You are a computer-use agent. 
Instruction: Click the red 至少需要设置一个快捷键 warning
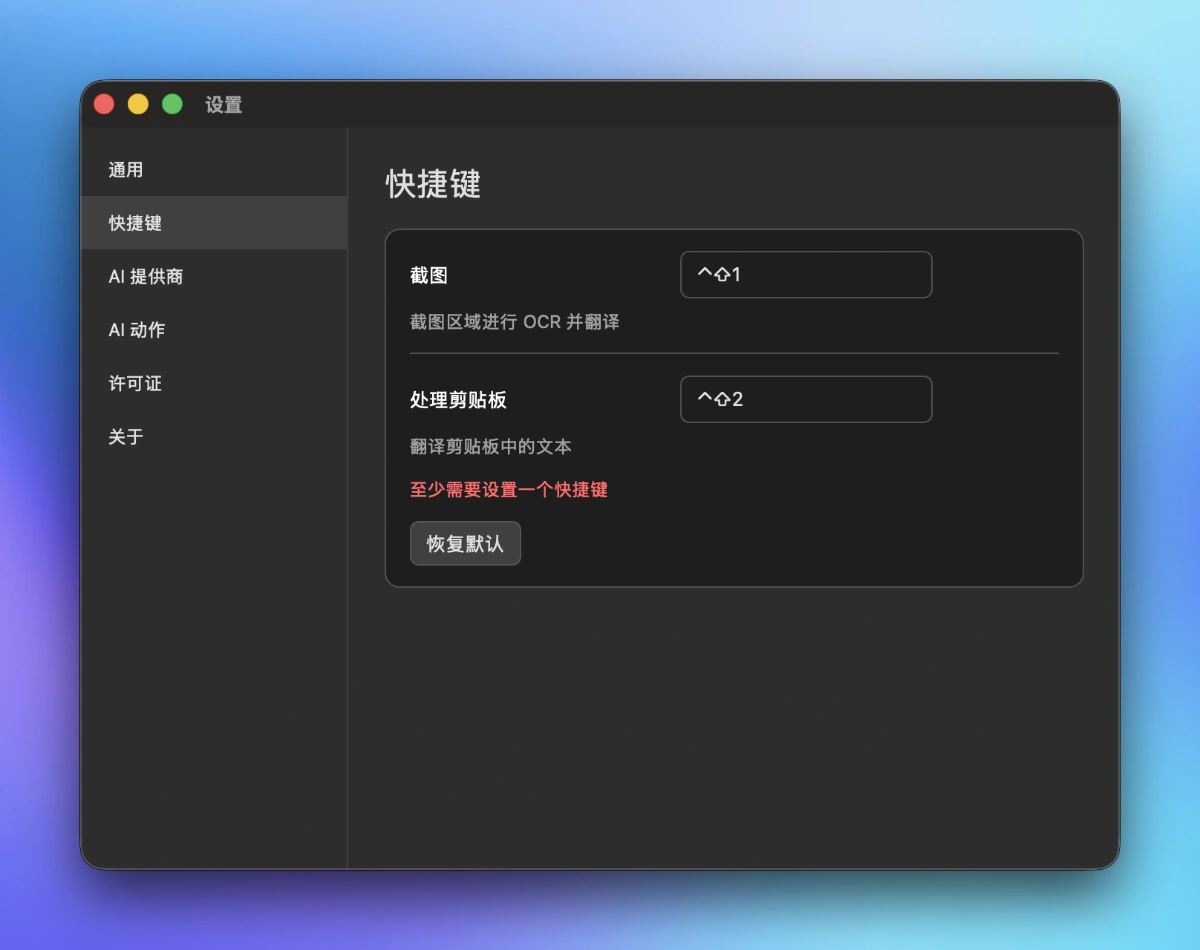pos(508,490)
